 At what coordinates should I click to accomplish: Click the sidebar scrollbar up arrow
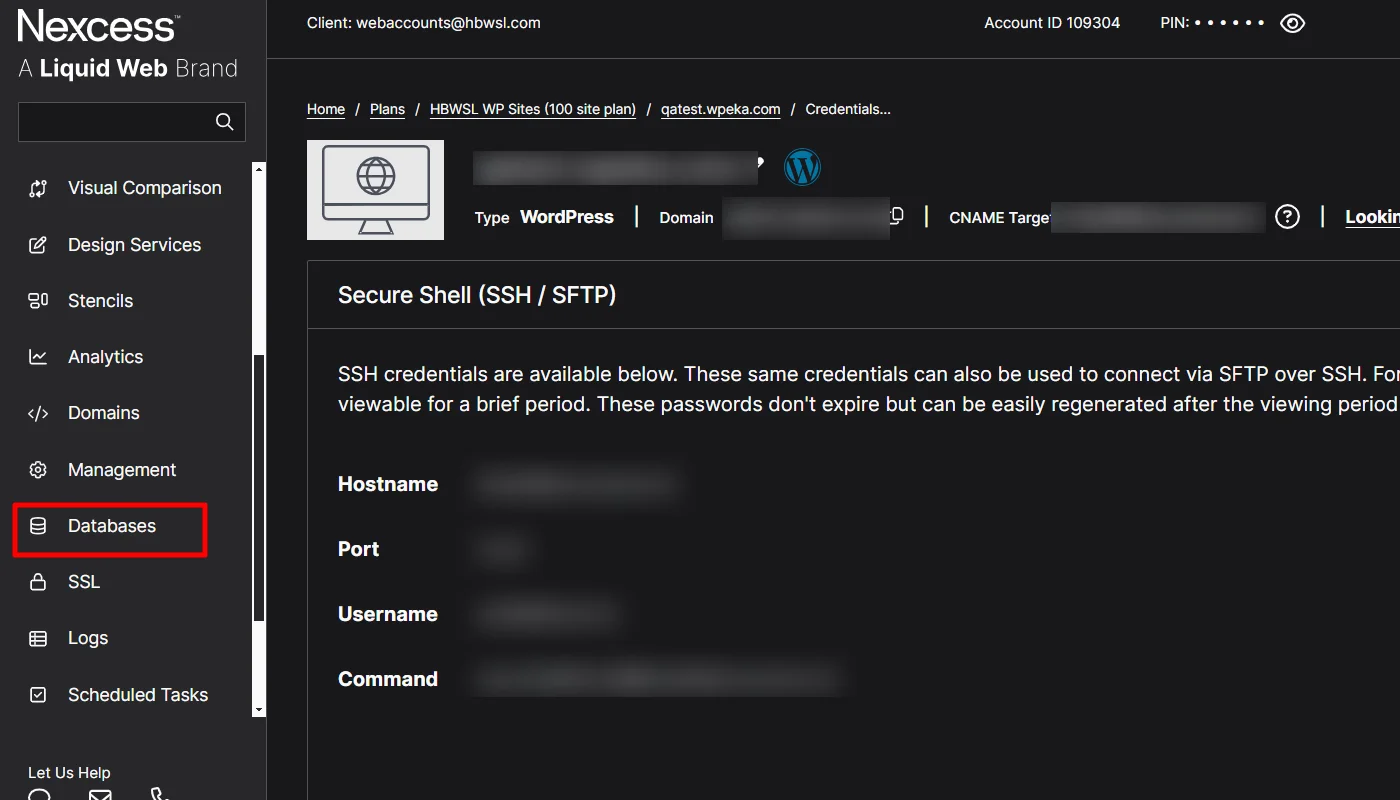pos(259,170)
